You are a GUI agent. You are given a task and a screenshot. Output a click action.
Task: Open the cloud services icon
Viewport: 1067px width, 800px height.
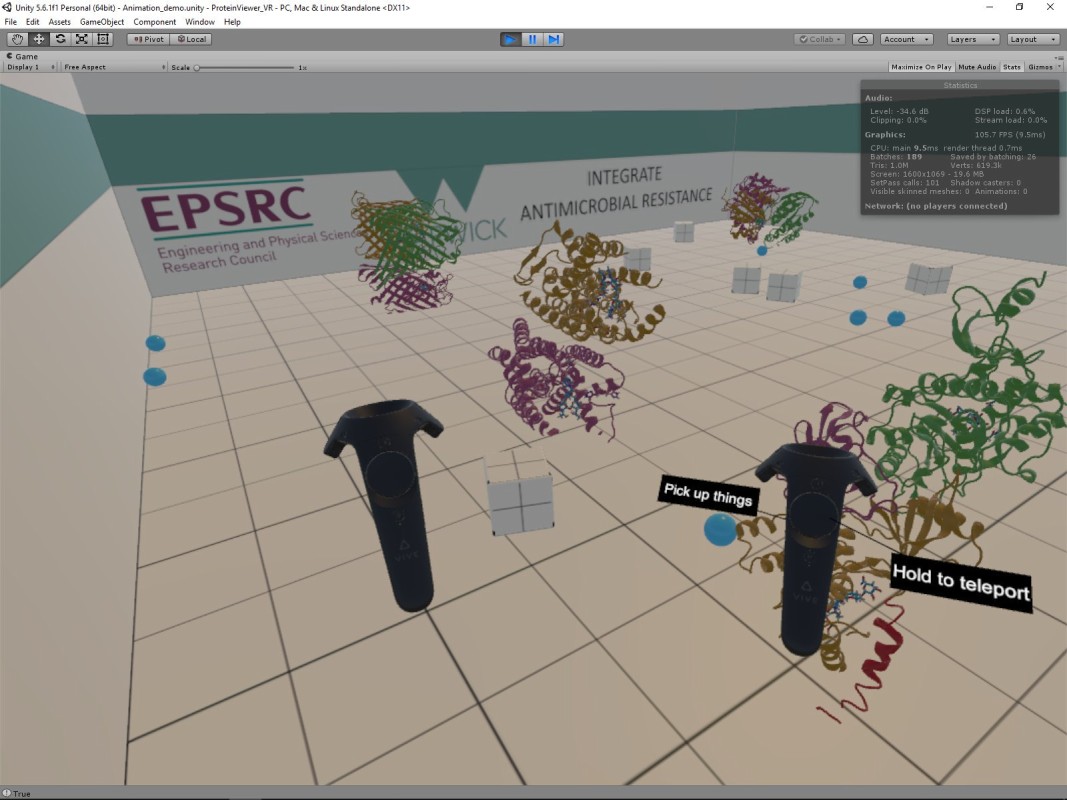[863, 39]
